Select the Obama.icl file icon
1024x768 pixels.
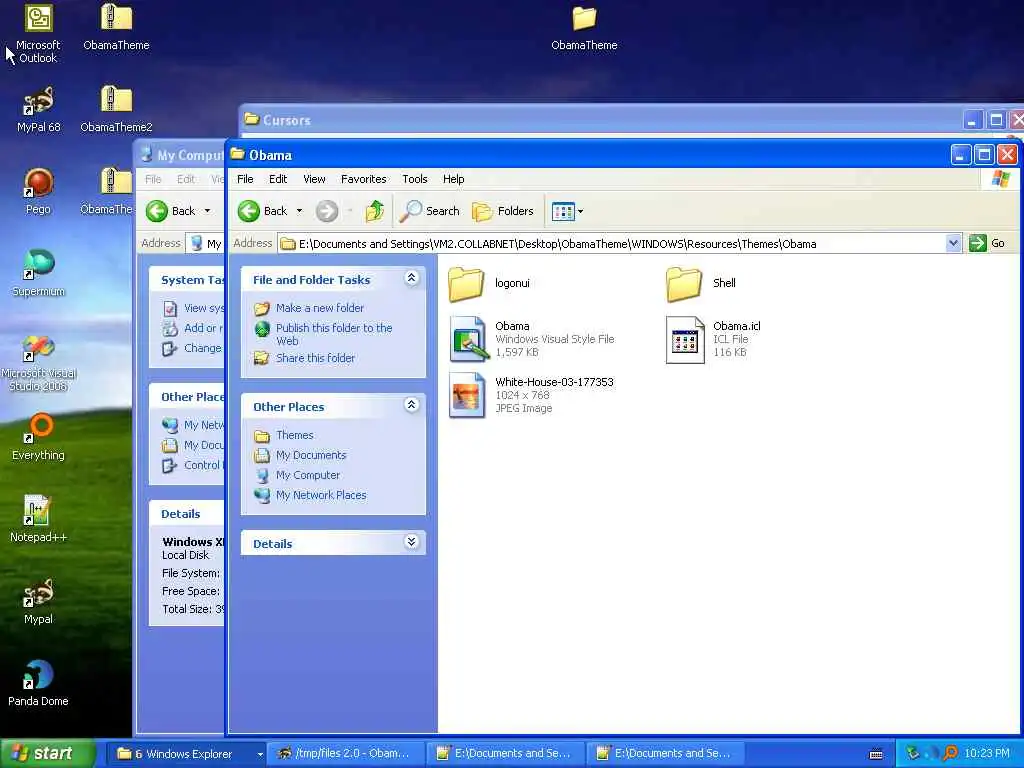coord(685,340)
